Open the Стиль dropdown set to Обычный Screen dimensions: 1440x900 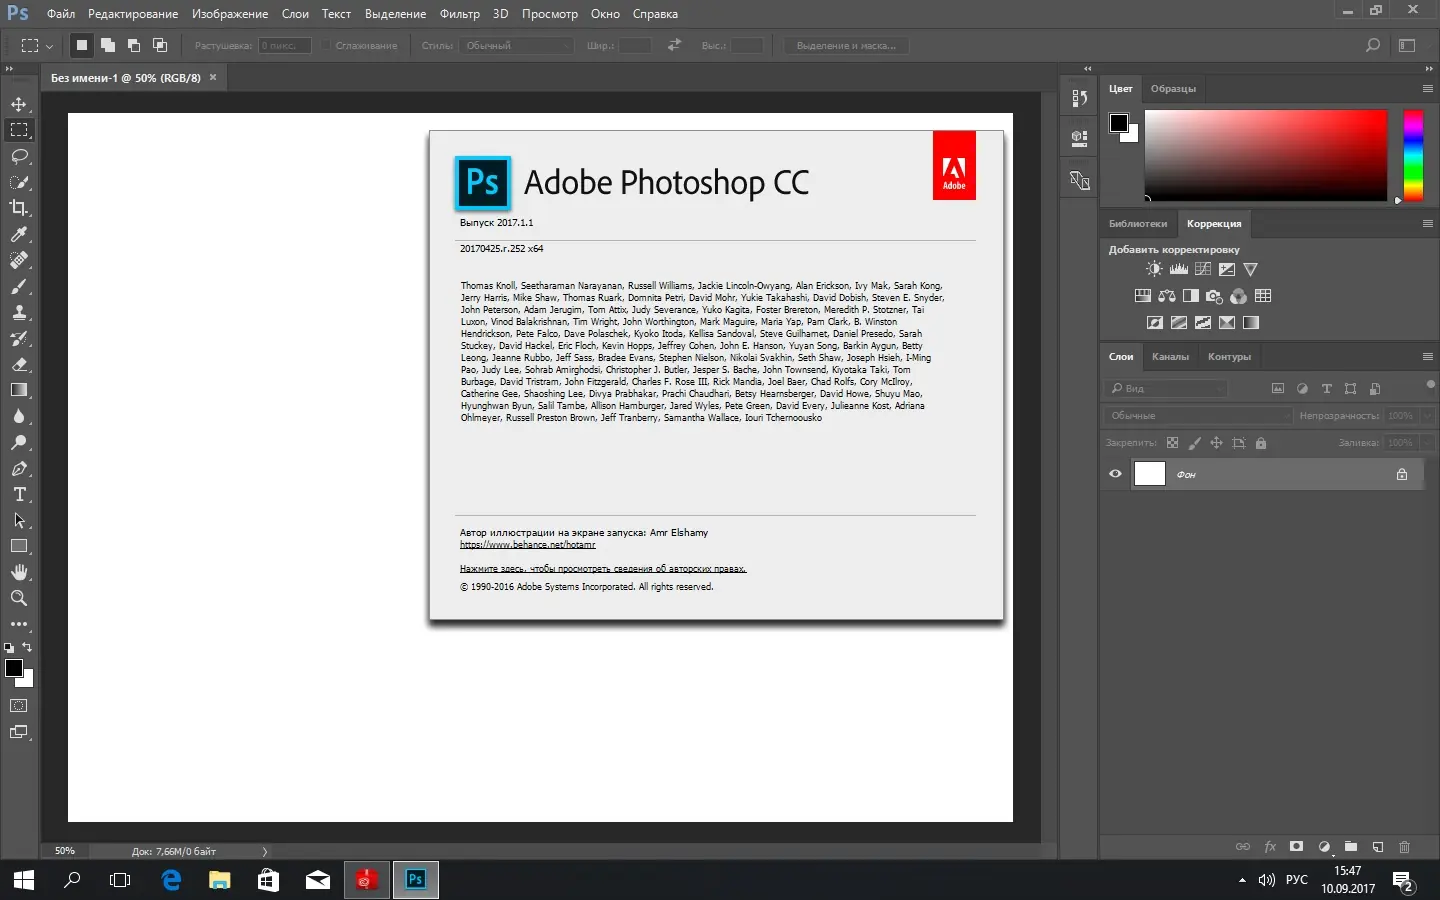tap(518, 45)
